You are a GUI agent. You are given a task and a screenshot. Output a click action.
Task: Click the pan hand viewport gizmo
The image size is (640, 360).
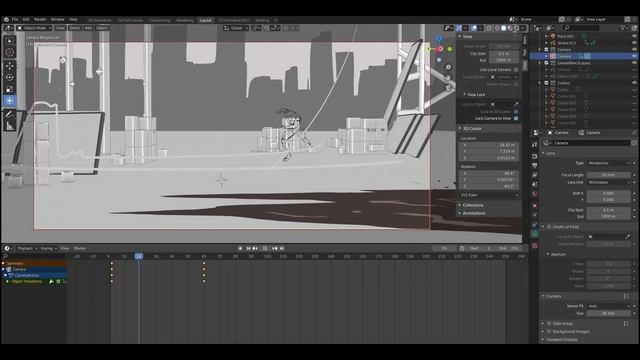[x=448, y=77]
